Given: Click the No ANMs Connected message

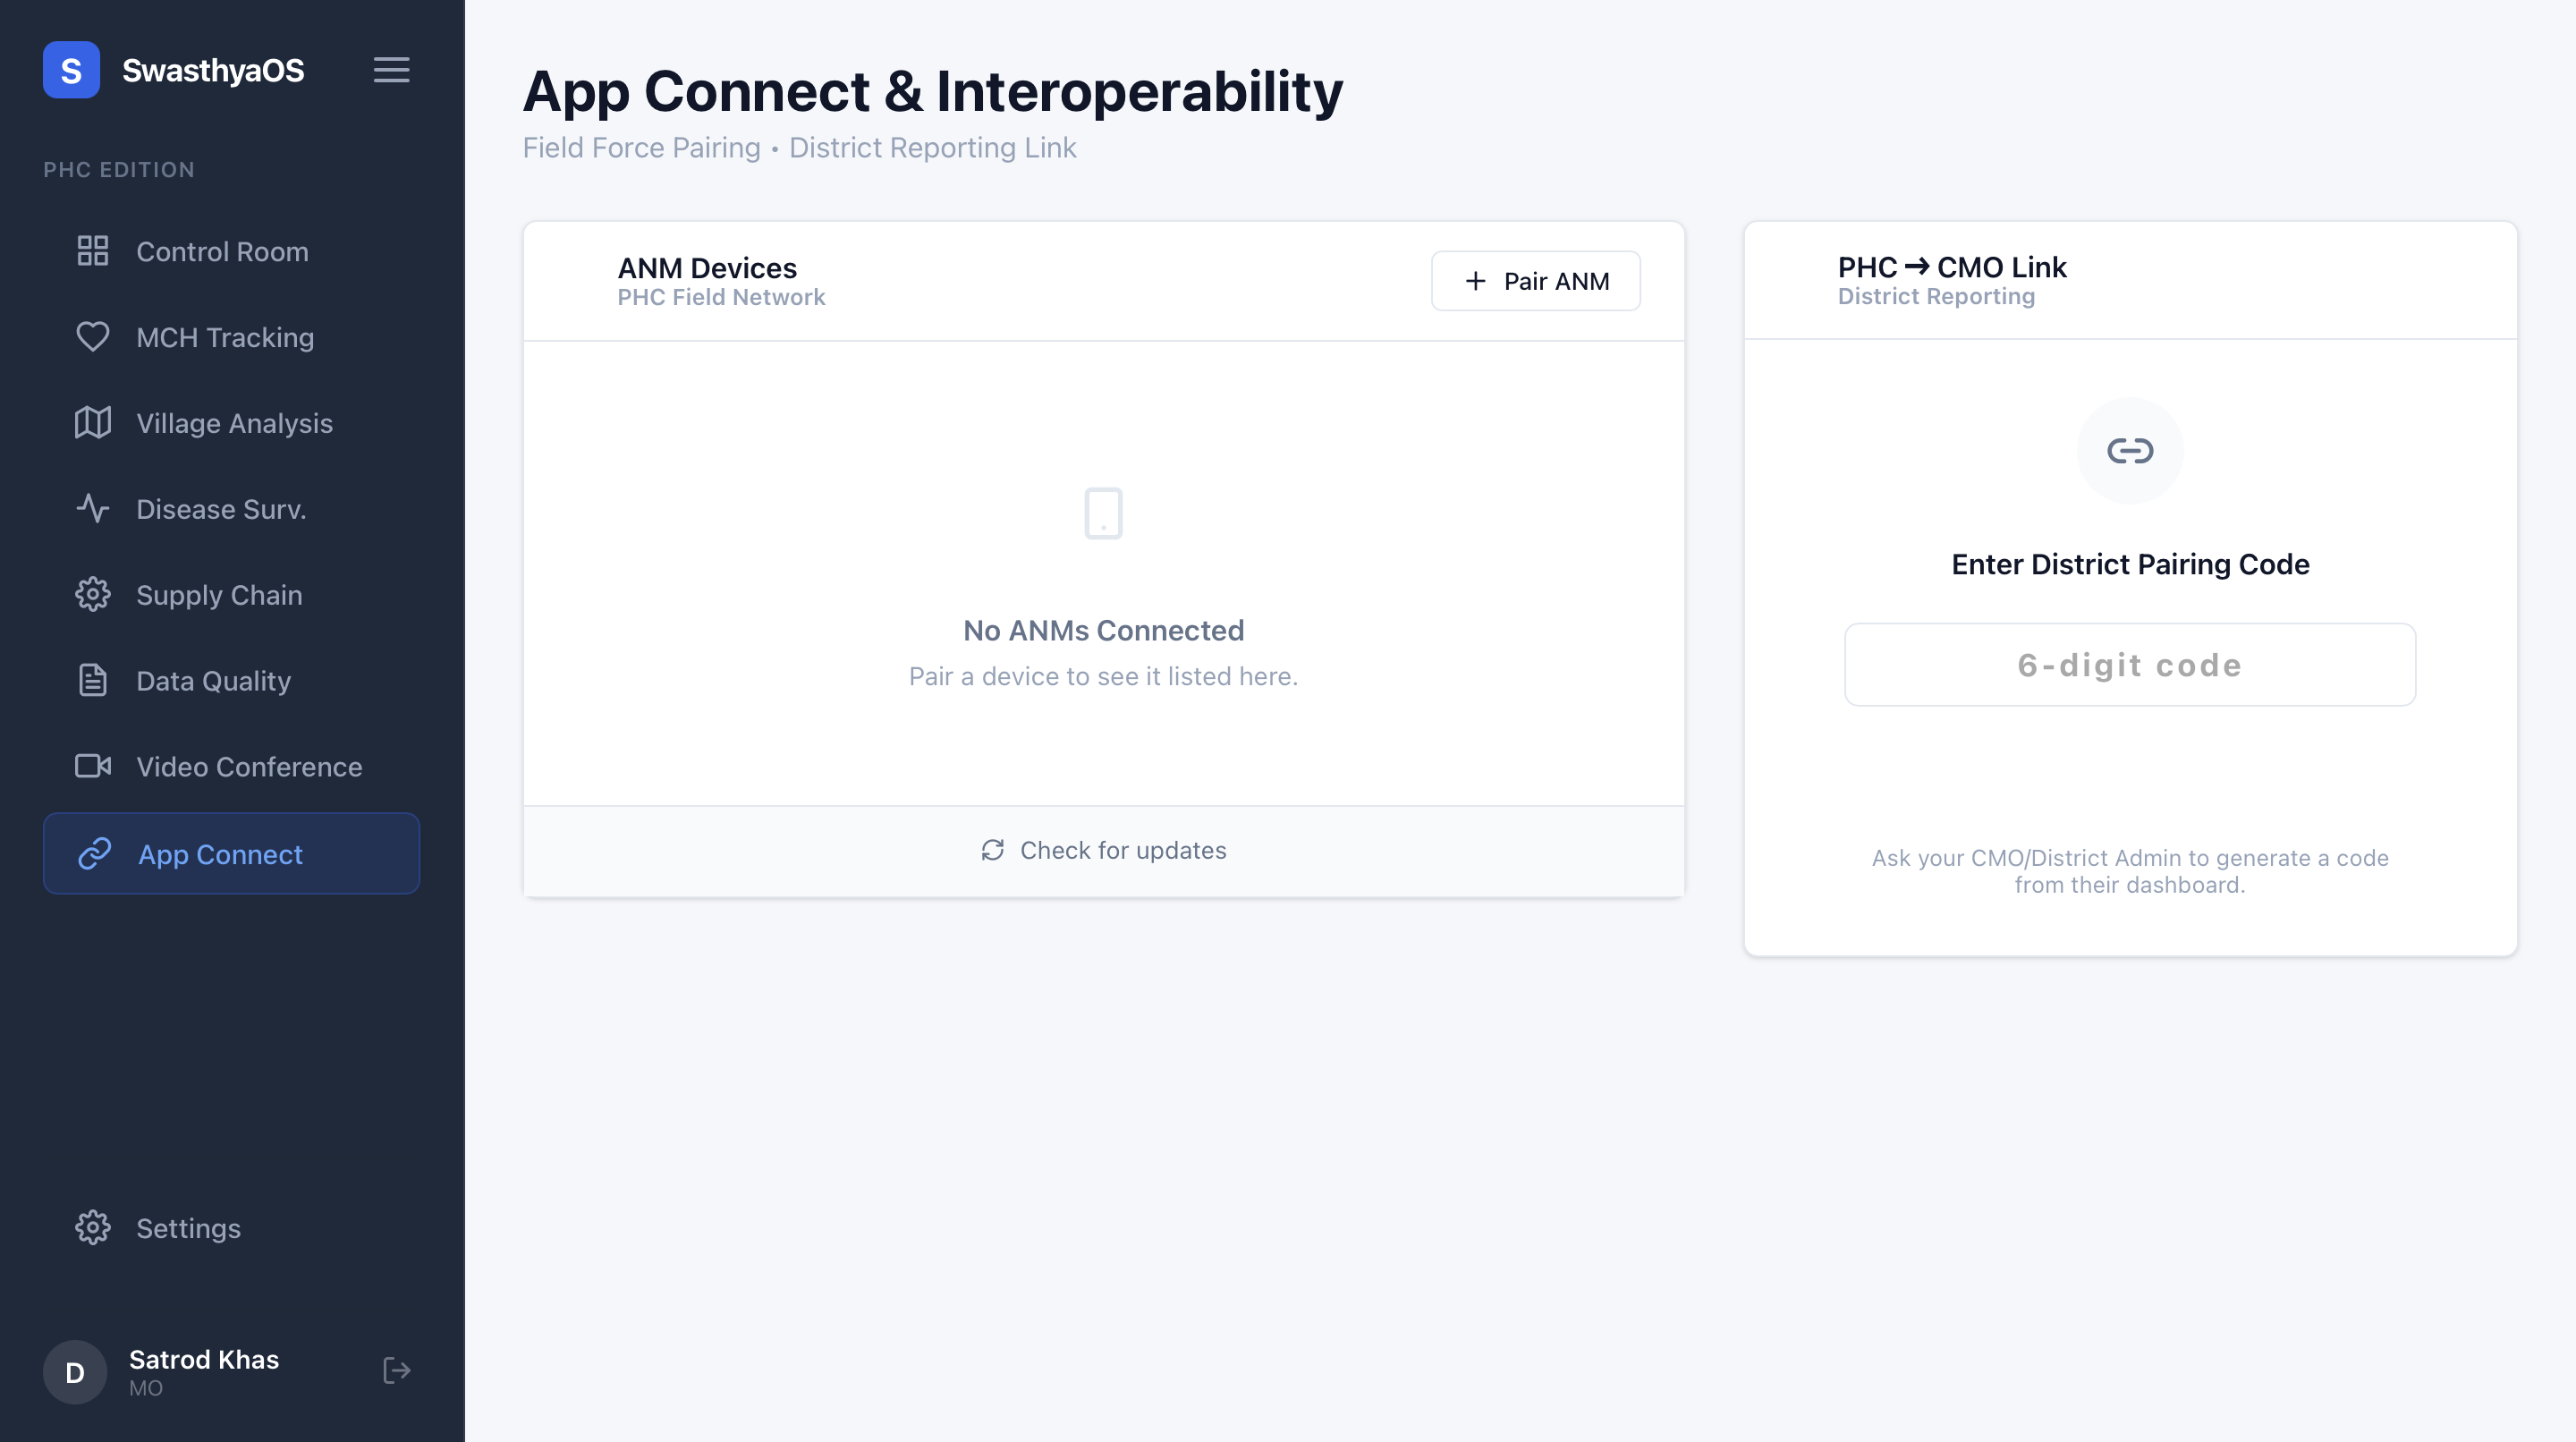Looking at the screenshot, I should click(1104, 630).
